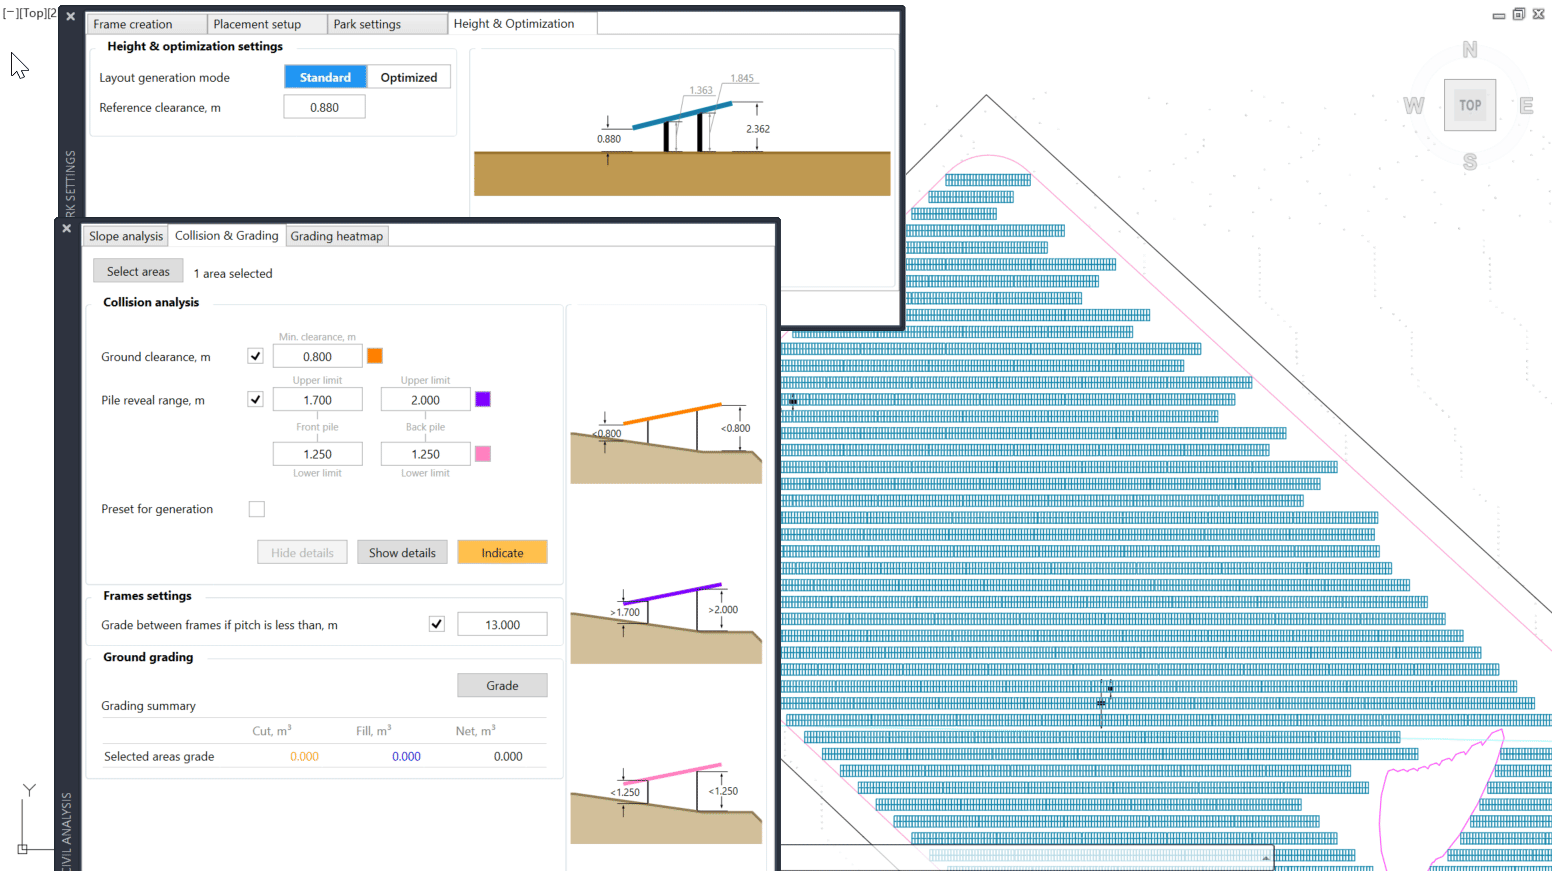This screenshot has width=1552, height=871.
Task: Toggle the Ground clearance checkbox
Action: pyautogui.click(x=256, y=356)
